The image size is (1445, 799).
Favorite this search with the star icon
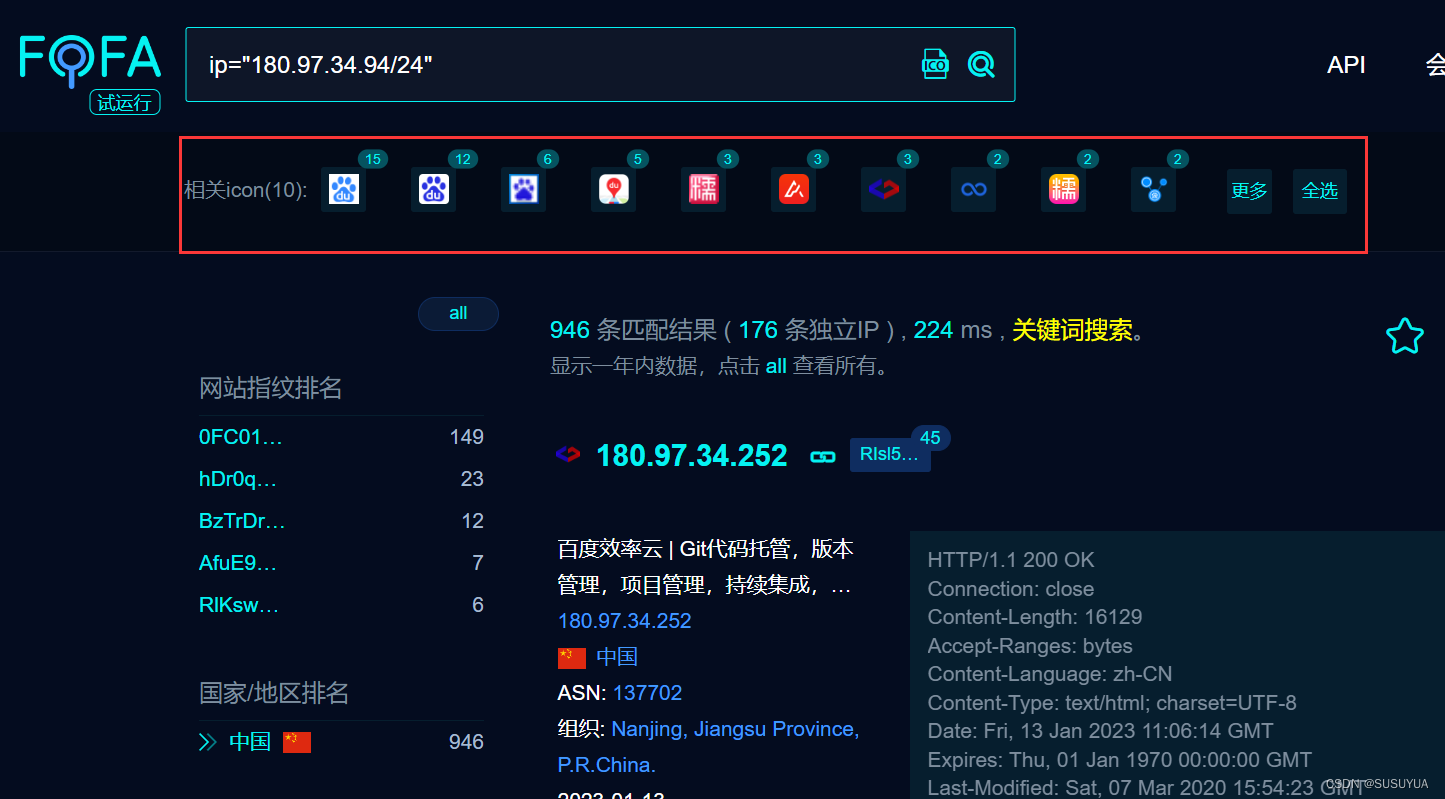click(1404, 336)
